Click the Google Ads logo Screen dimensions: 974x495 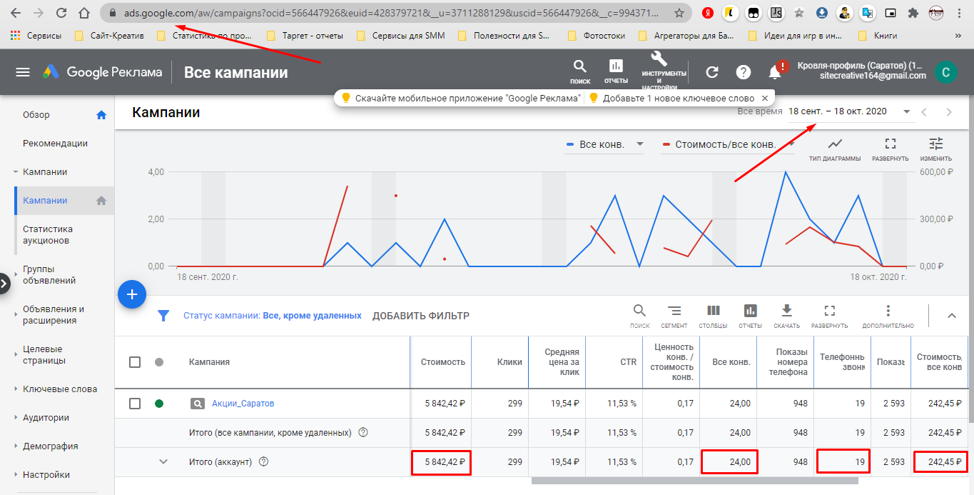click(51, 72)
